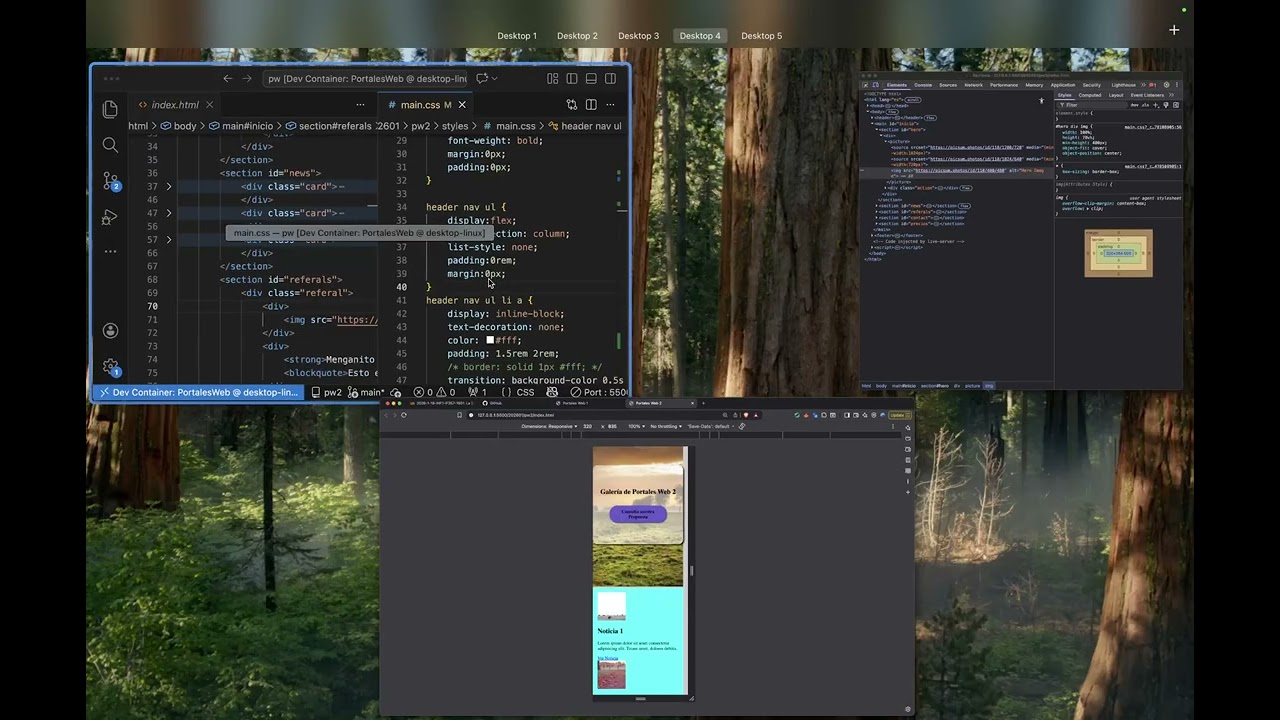Screen dimensions: 1280x720
Task: Open more actions for index.html editor group
Action: pos(360,104)
